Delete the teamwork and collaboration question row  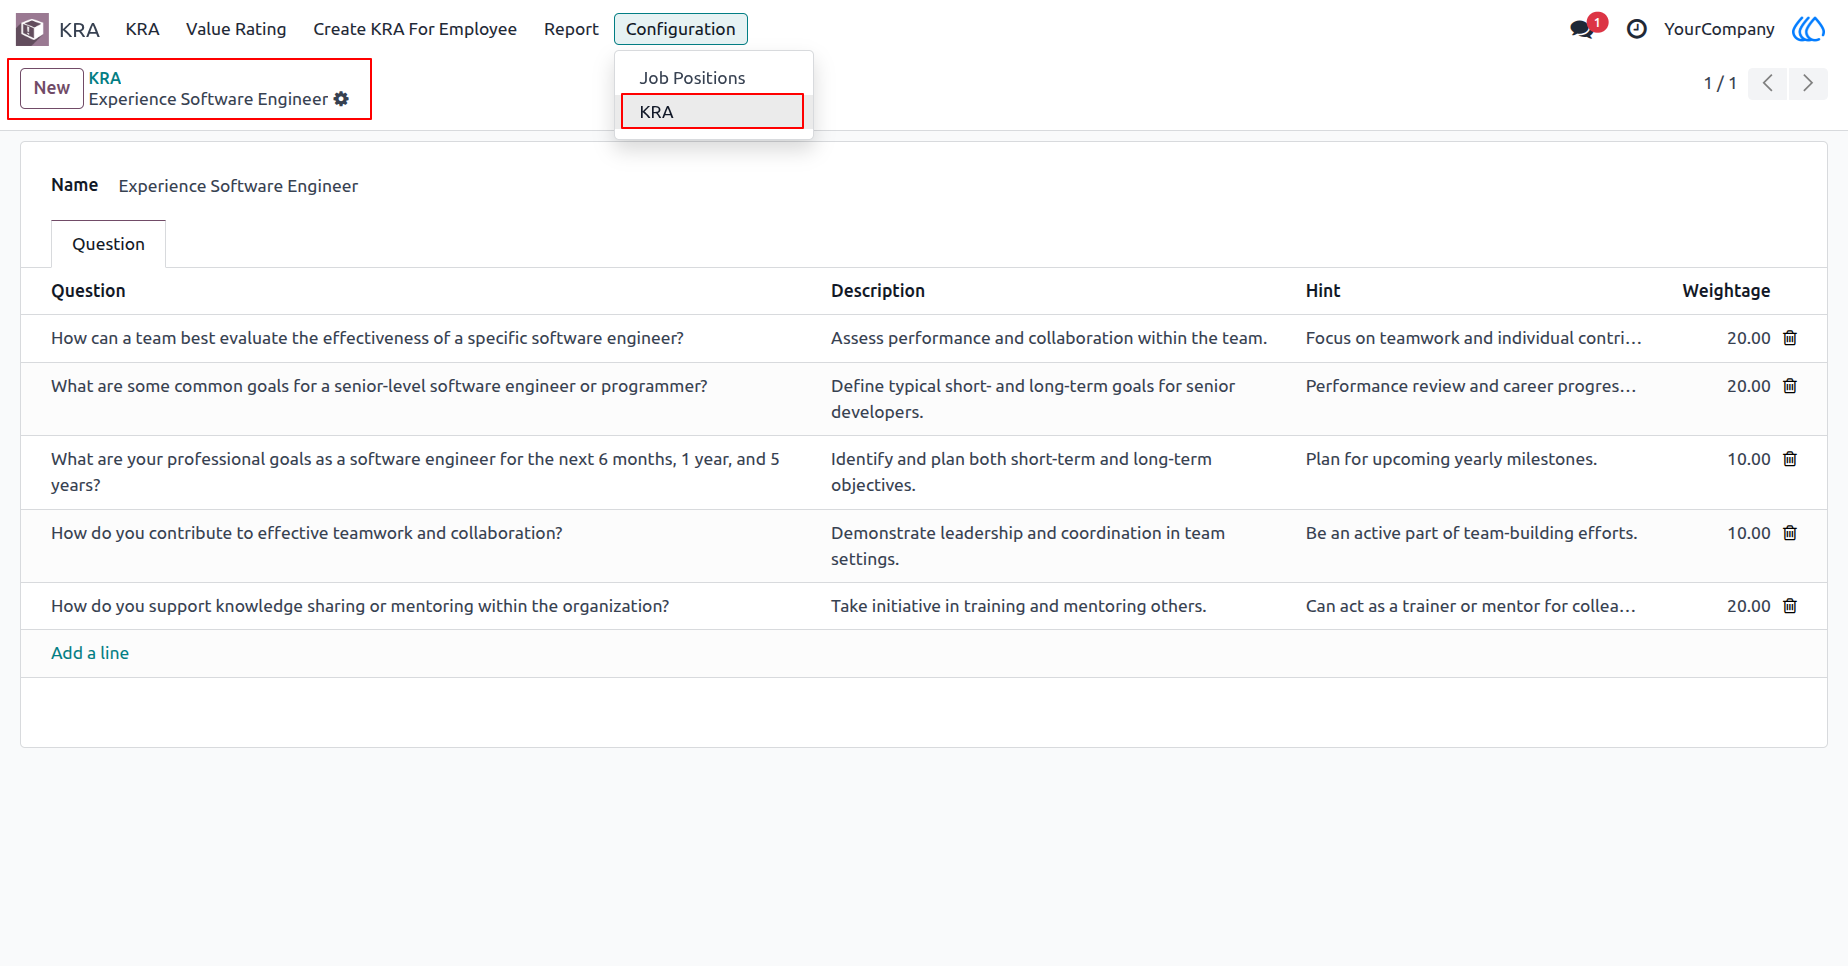[x=1790, y=533]
